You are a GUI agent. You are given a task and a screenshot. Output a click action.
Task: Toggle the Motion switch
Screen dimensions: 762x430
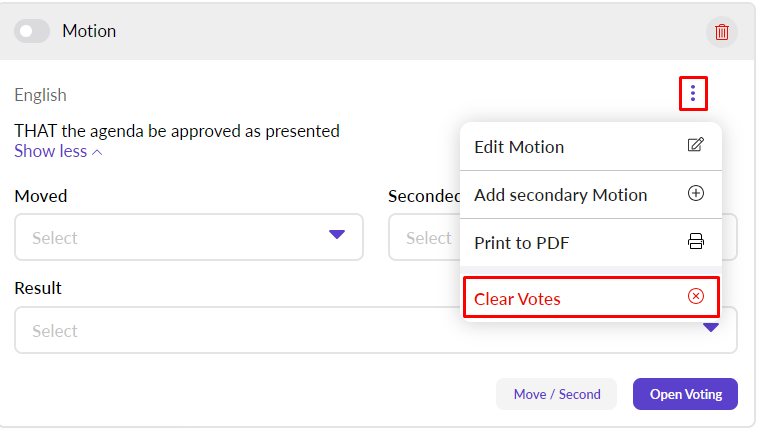[32, 32]
